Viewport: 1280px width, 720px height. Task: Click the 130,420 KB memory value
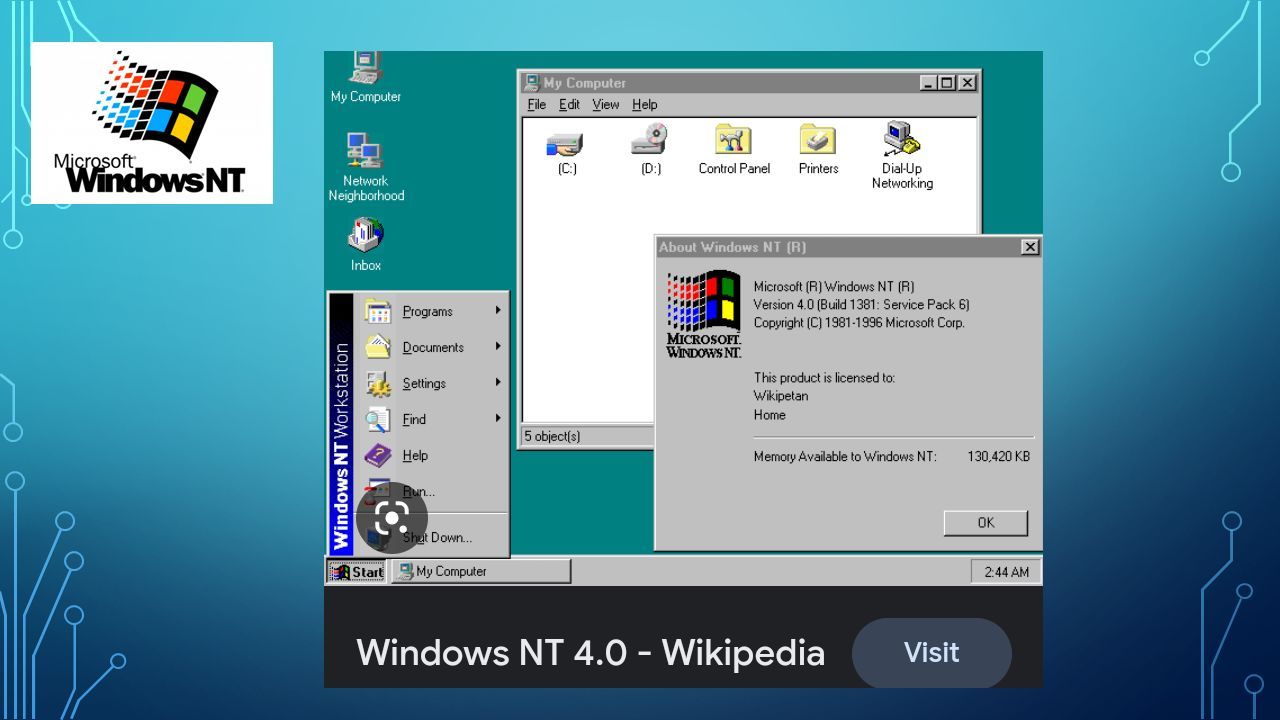tap(998, 457)
